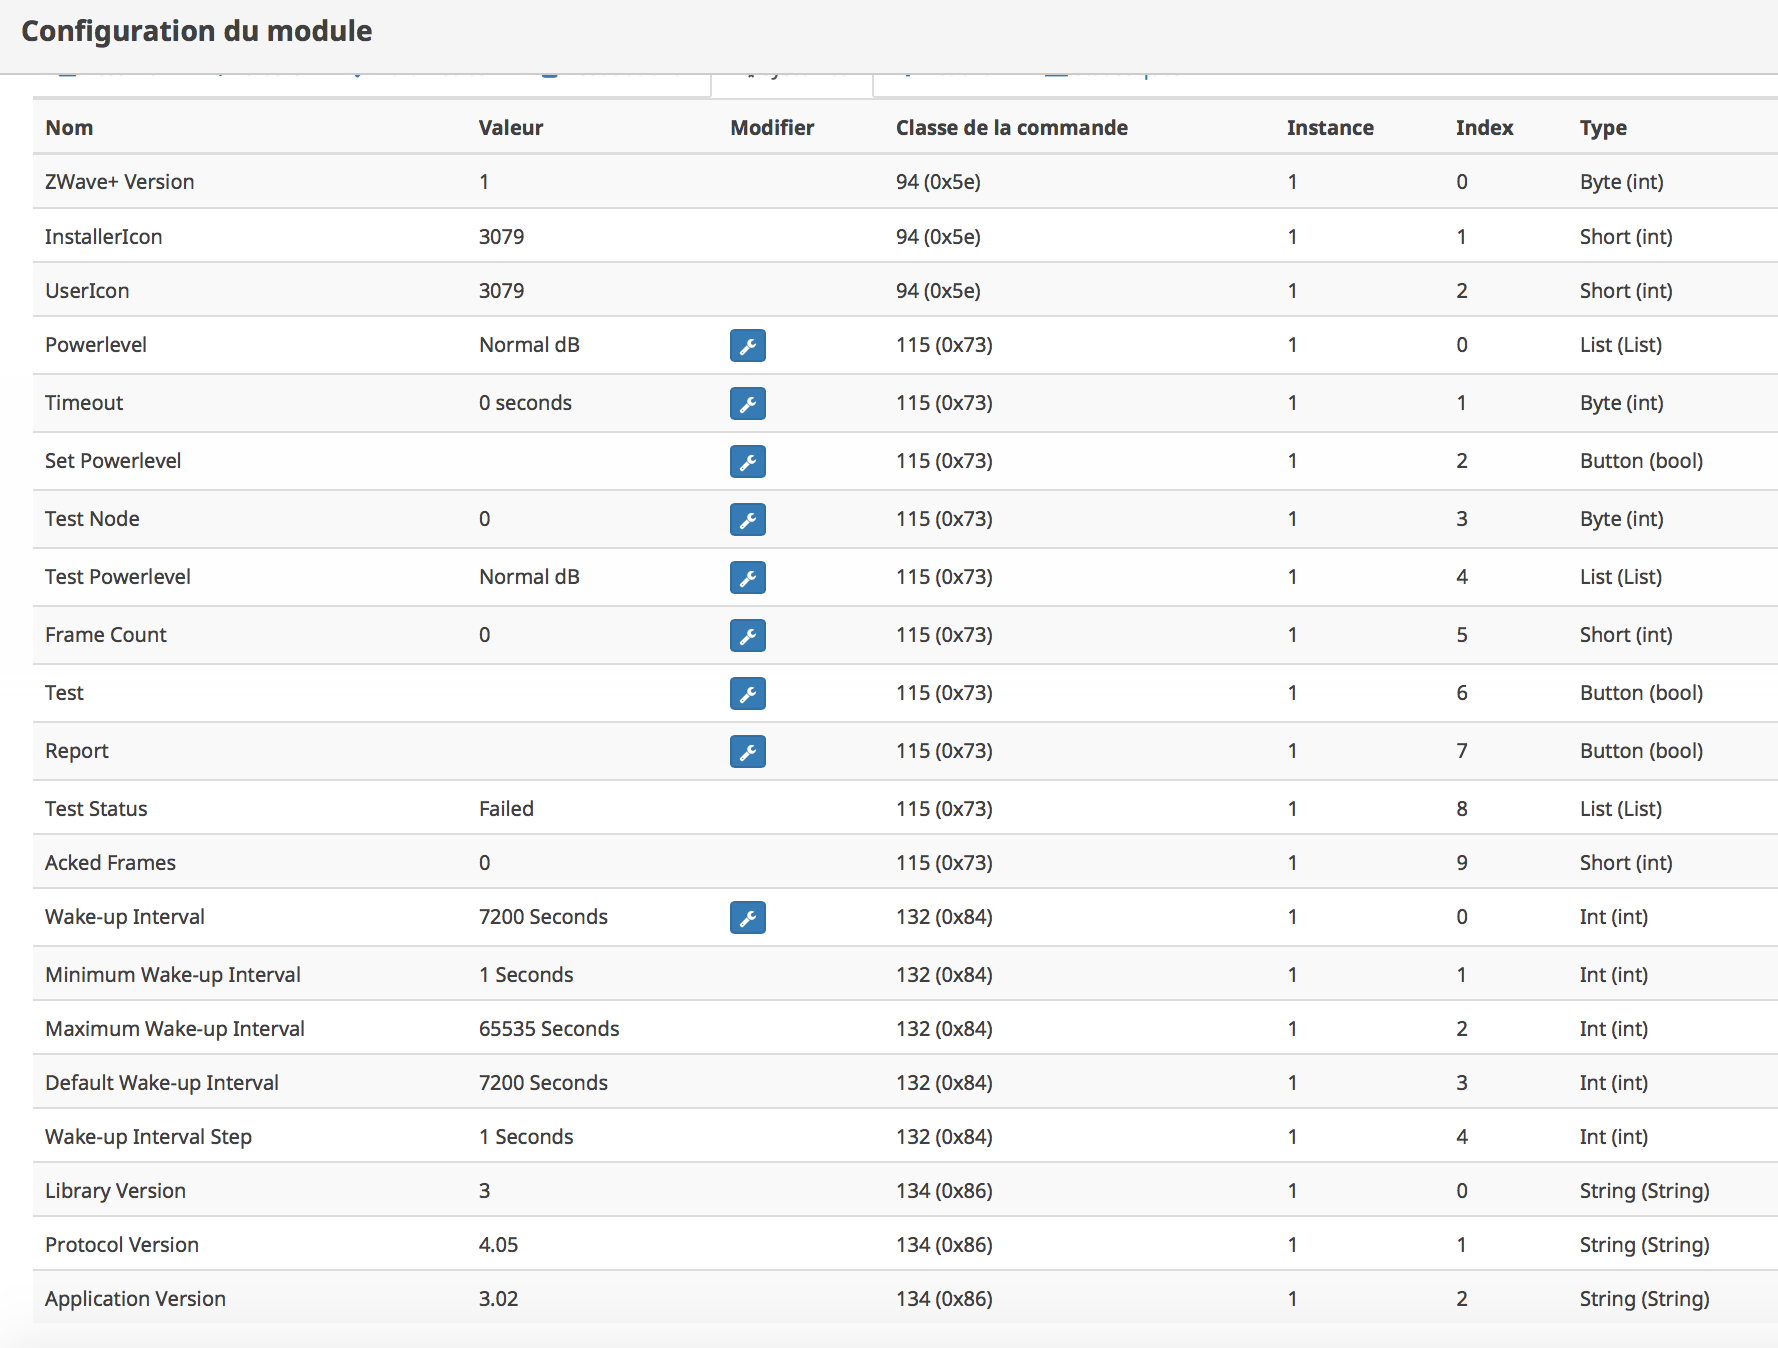Viewport: 1778px width, 1348px height.
Task: Click the Type column header
Action: 1603,128
